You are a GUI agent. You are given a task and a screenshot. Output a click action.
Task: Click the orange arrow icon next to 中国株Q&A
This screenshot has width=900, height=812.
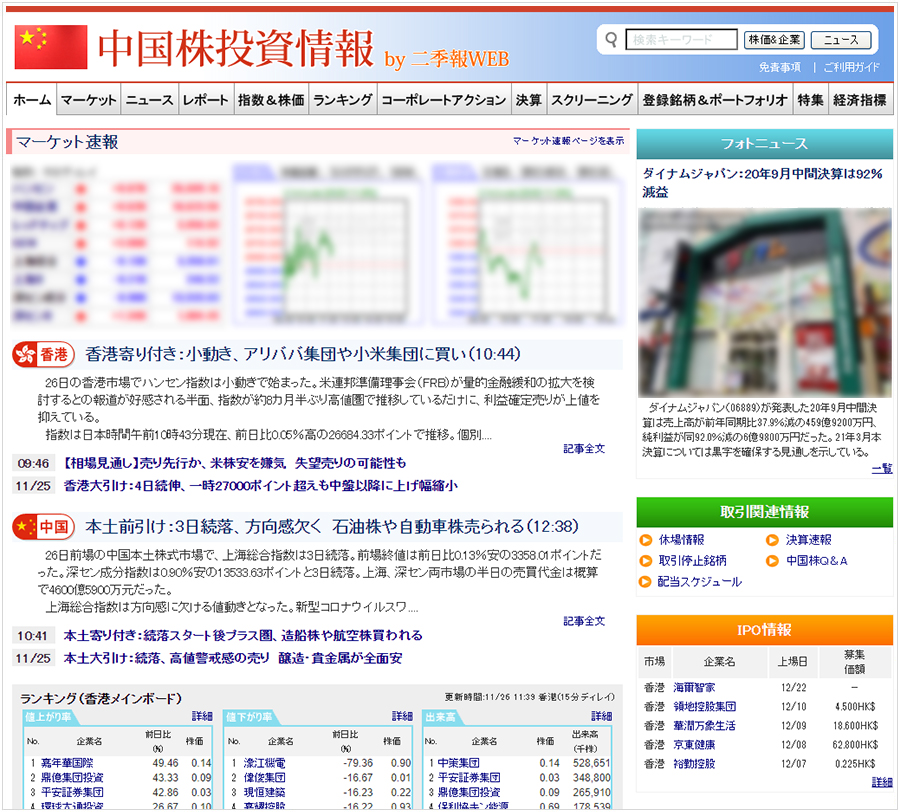click(x=772, y=561)
